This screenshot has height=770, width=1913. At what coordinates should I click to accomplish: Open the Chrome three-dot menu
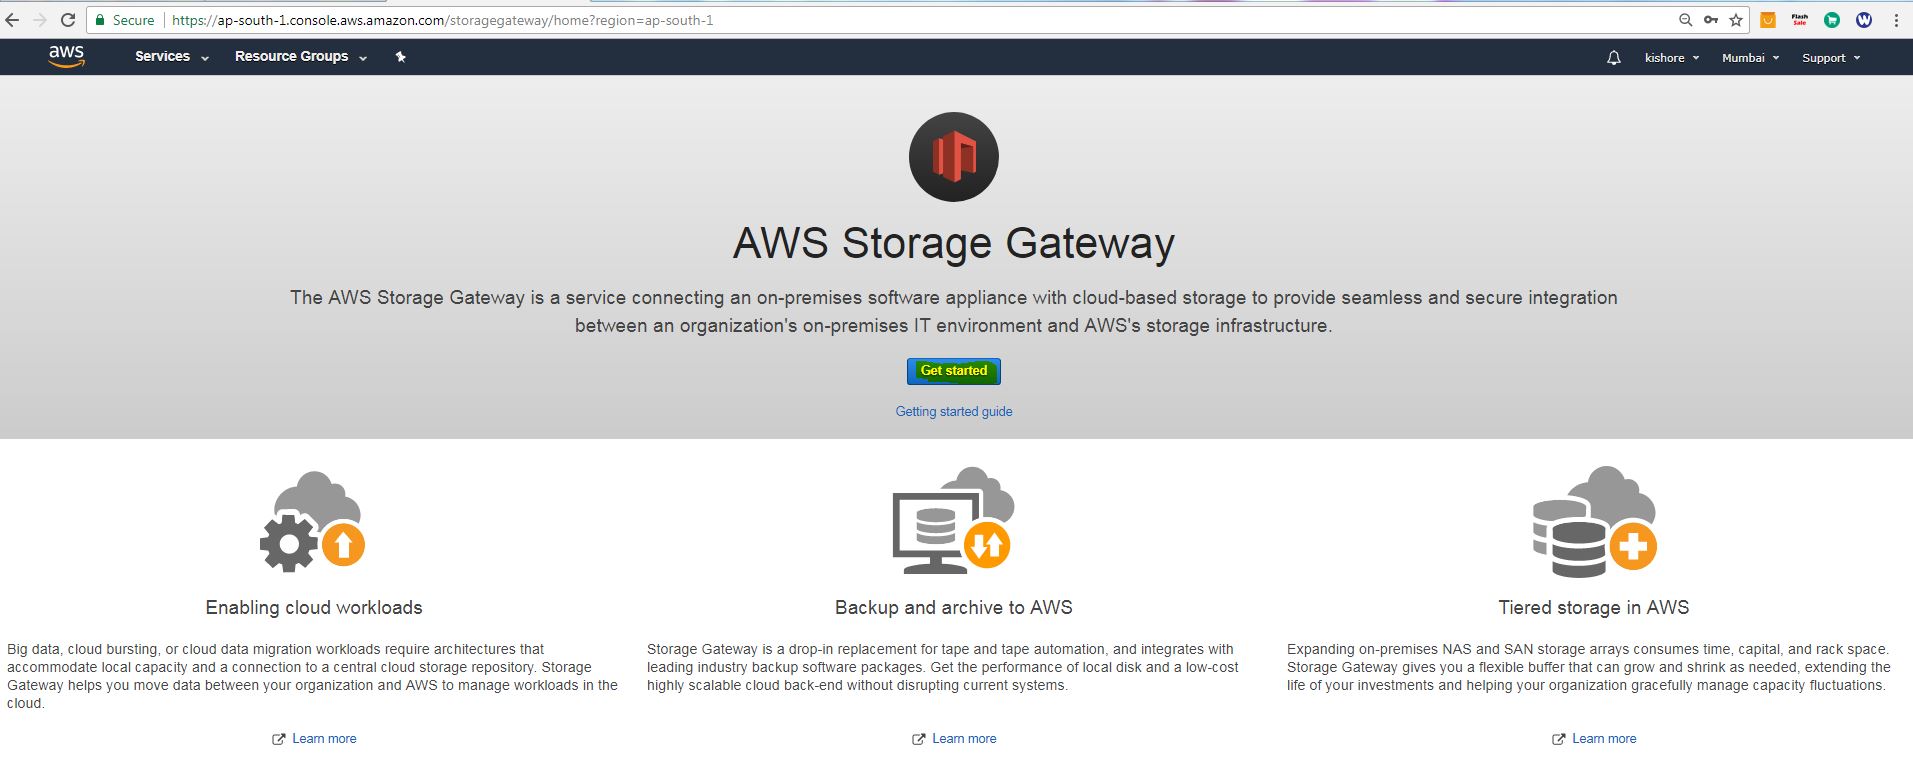coord(1896,20)
